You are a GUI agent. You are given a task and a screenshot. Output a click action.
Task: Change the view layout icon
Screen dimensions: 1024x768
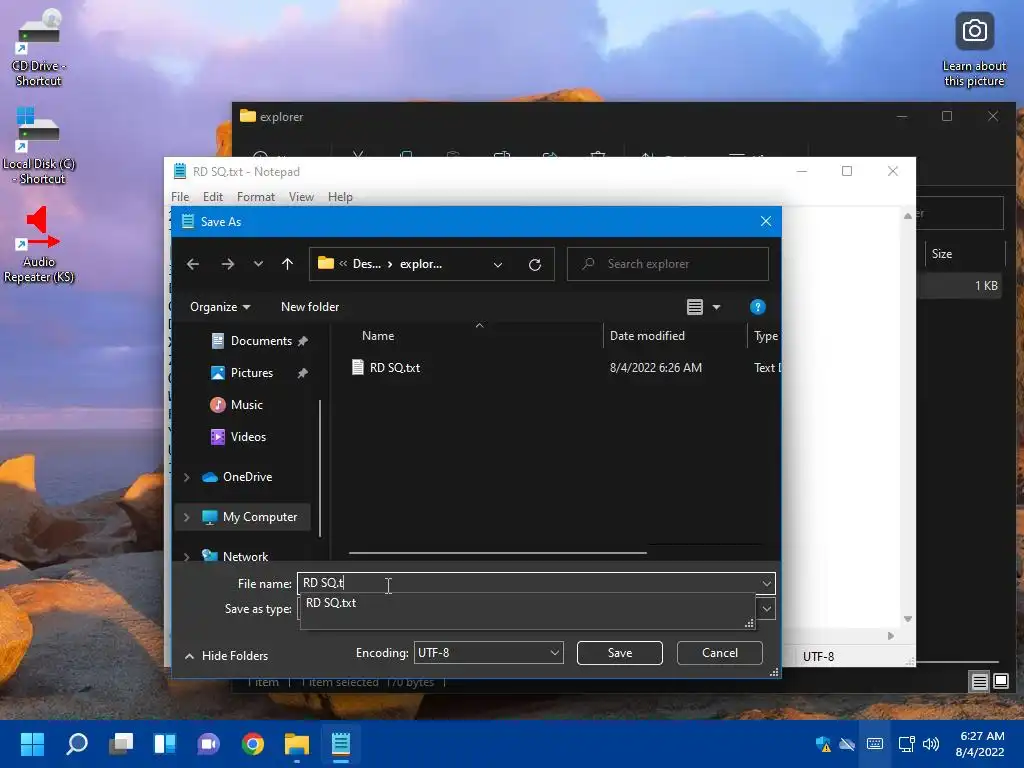tap(695, 307)
